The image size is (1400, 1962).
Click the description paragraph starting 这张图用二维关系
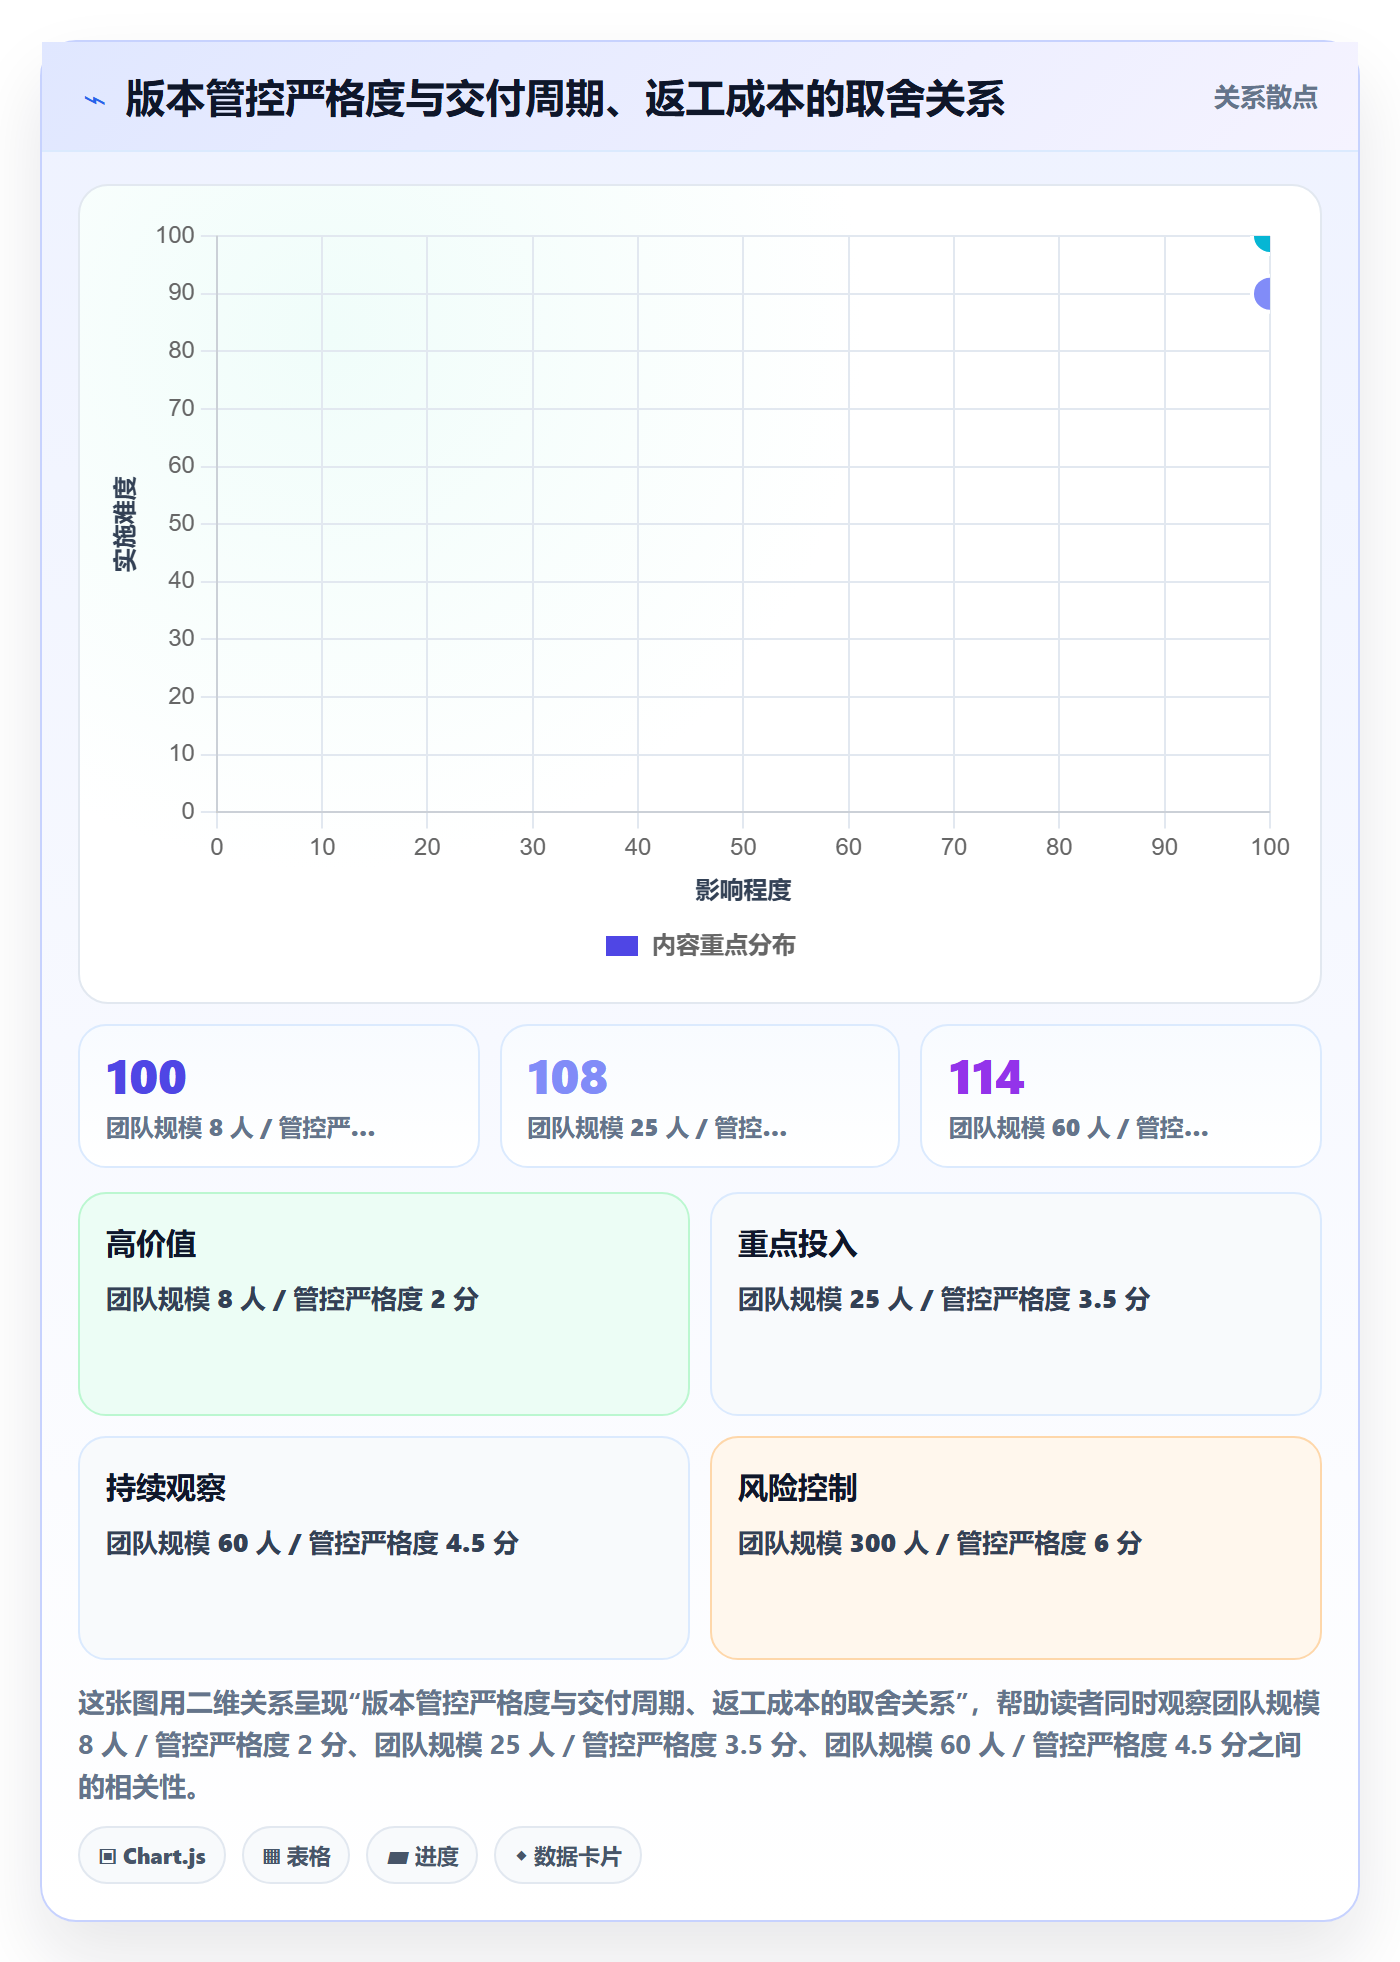699,1745
